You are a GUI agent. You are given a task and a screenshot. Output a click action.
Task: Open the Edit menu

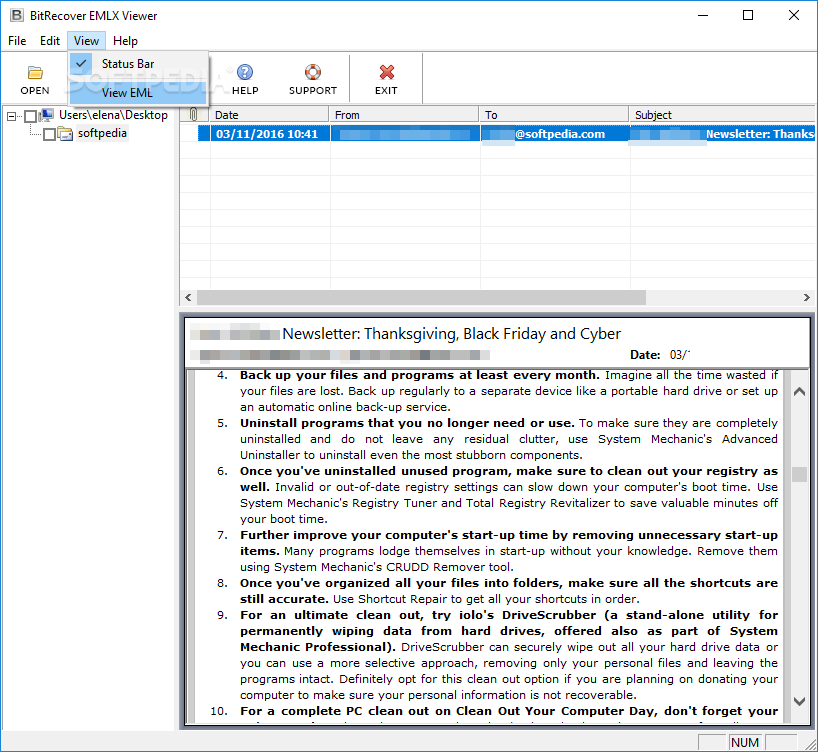[x=50, y=41]
